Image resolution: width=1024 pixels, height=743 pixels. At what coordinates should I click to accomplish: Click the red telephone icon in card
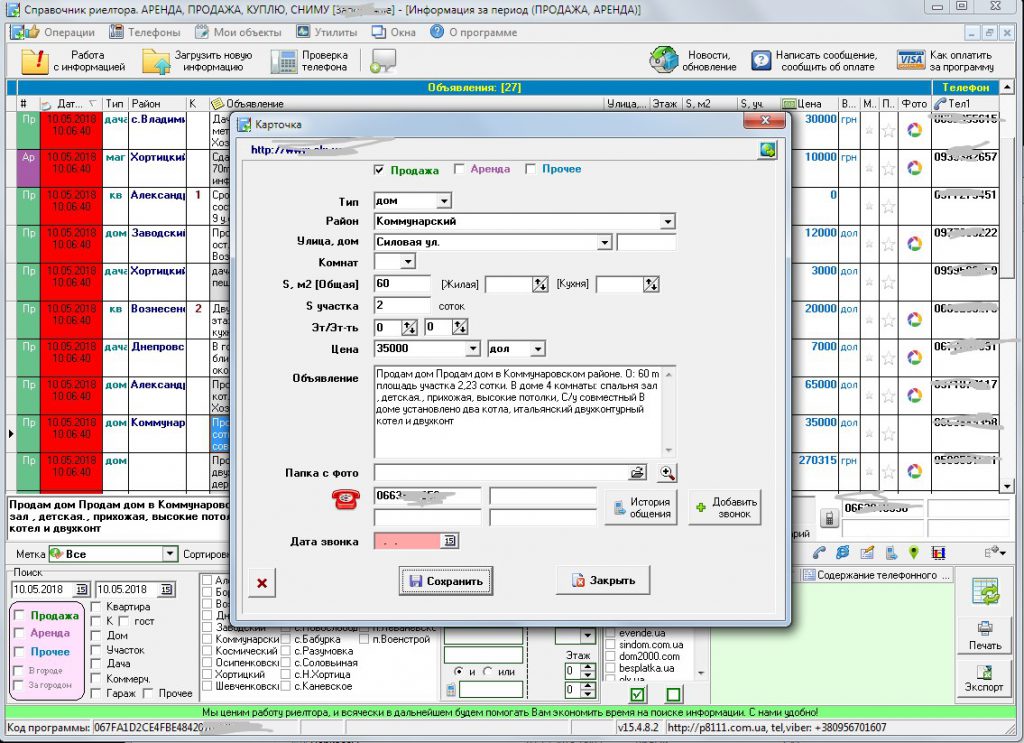pyautogui.click(x=345, y=499)
